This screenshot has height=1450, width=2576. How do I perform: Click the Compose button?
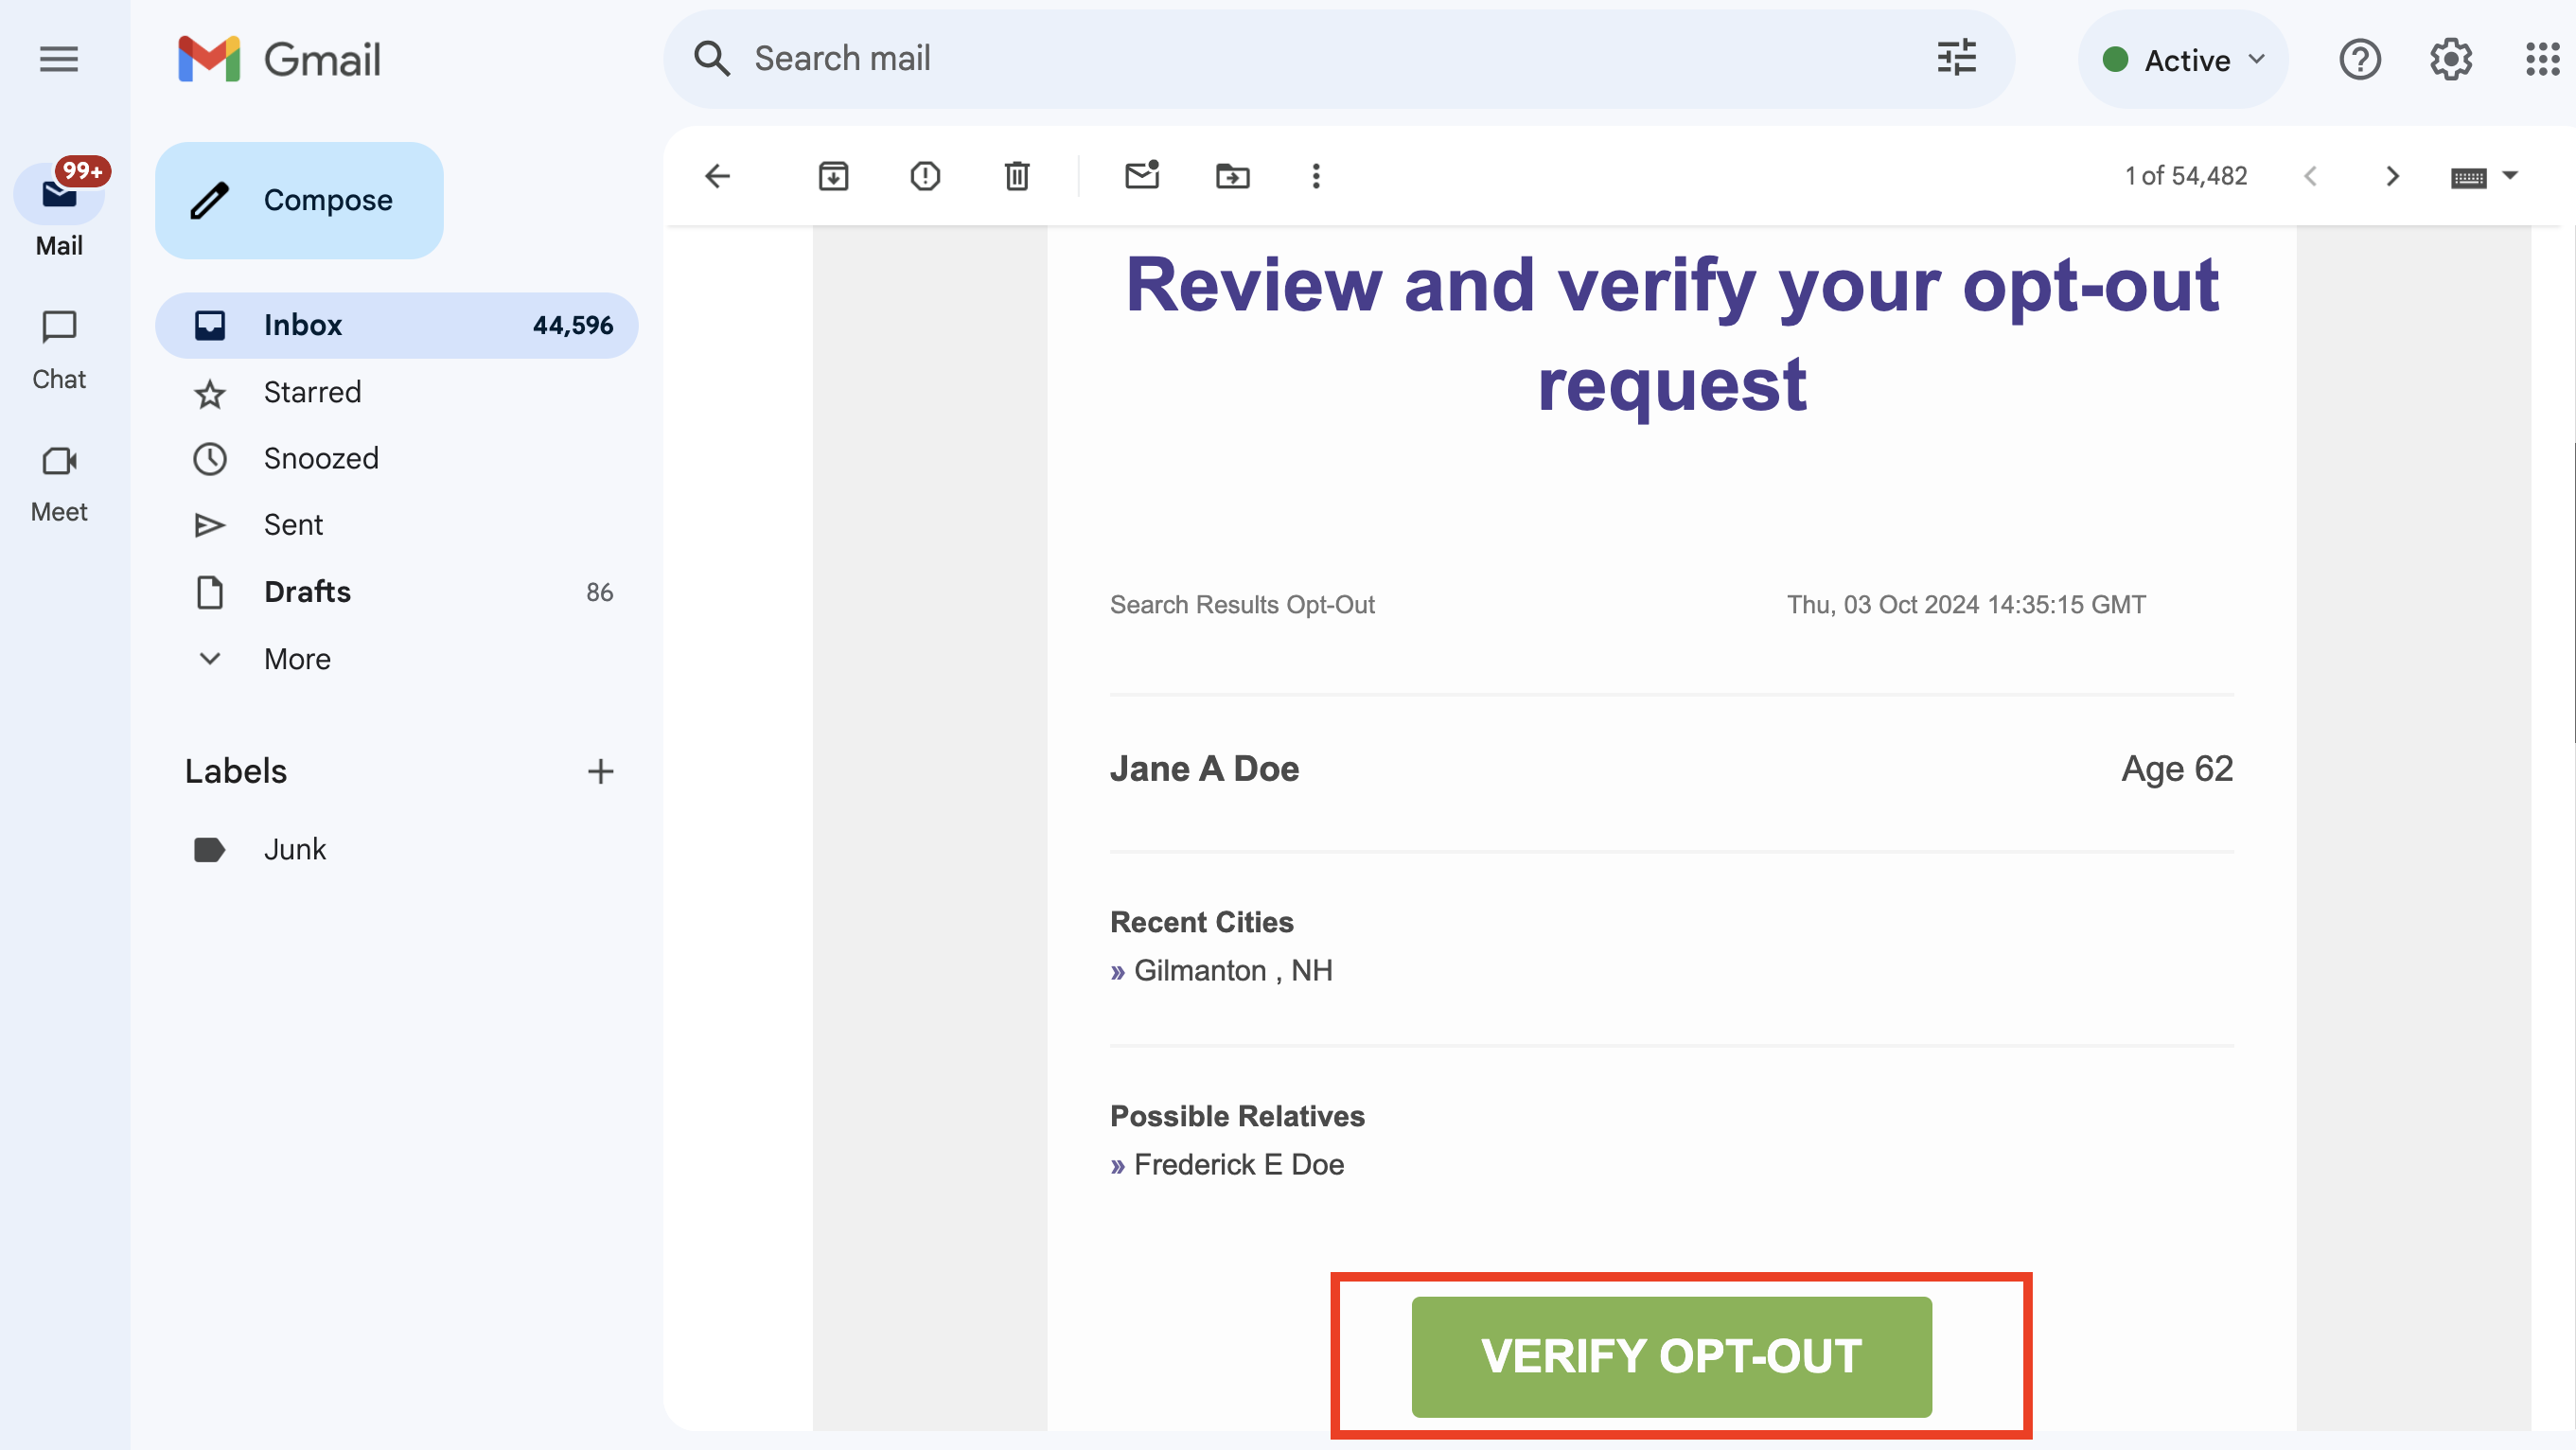(x=299, y=200)
